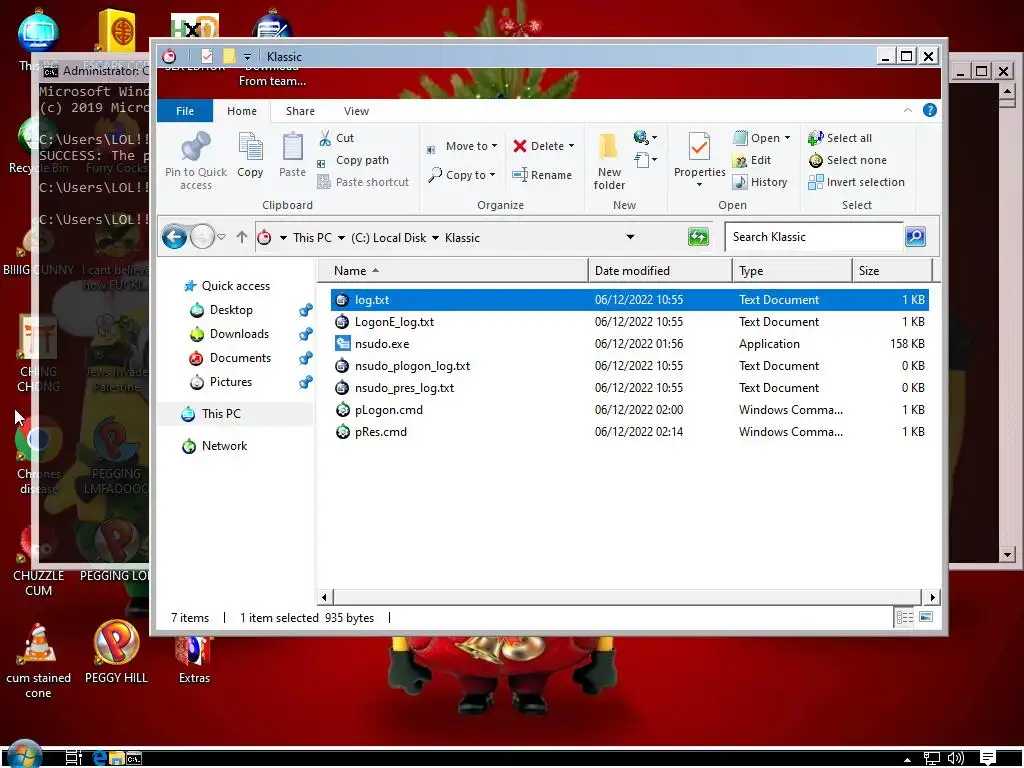Switch to the Home tab
The width and height of the screenshot is (1024, 768).
point(242,111)
